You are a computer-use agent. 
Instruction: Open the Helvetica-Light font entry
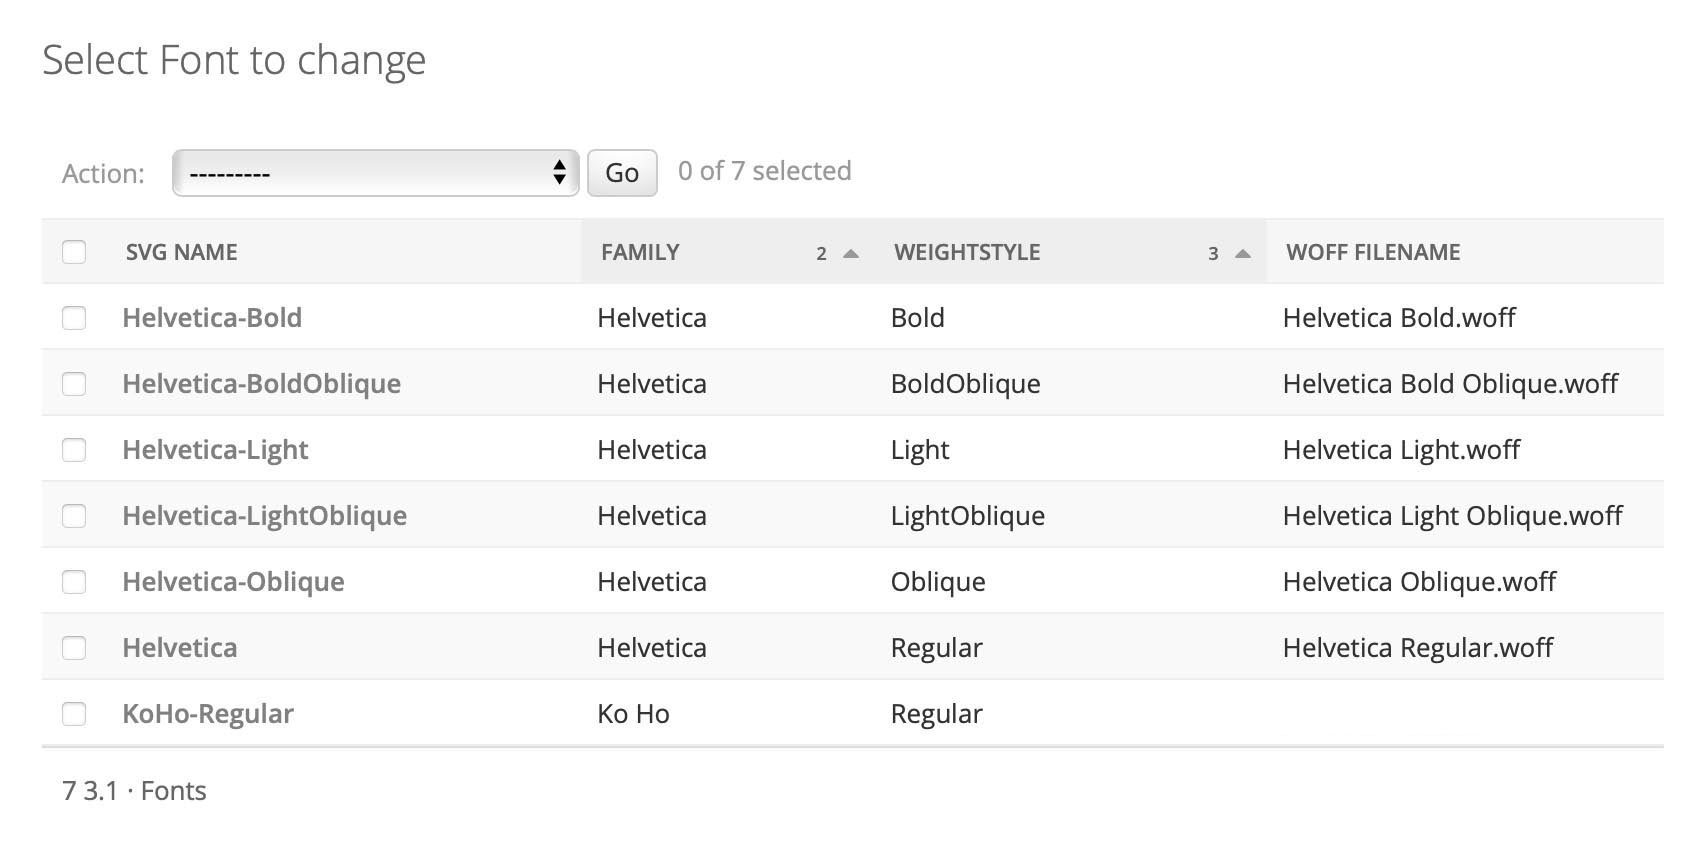(x=215, y=450)
